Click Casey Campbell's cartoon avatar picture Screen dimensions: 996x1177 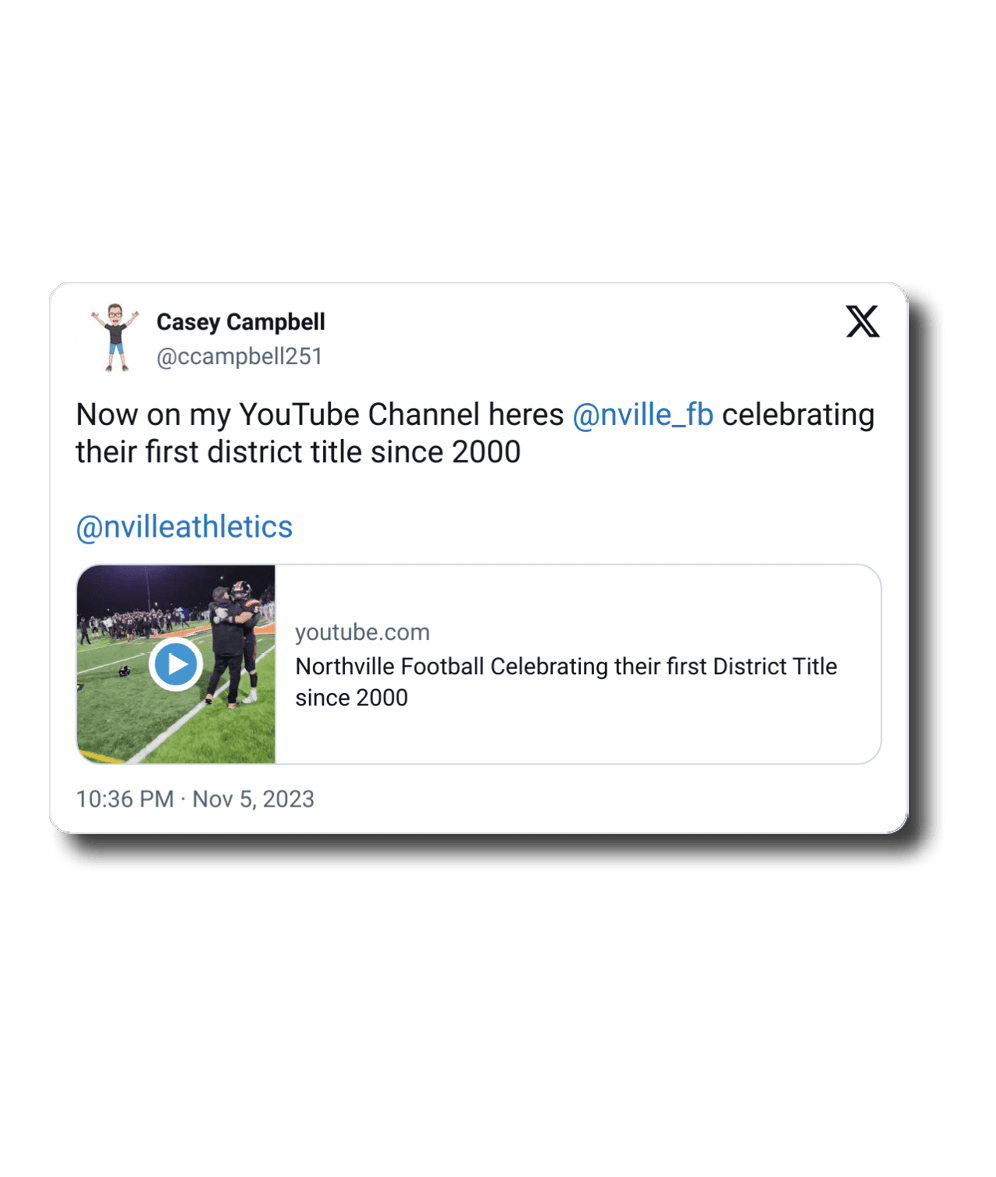click(115, 339)
